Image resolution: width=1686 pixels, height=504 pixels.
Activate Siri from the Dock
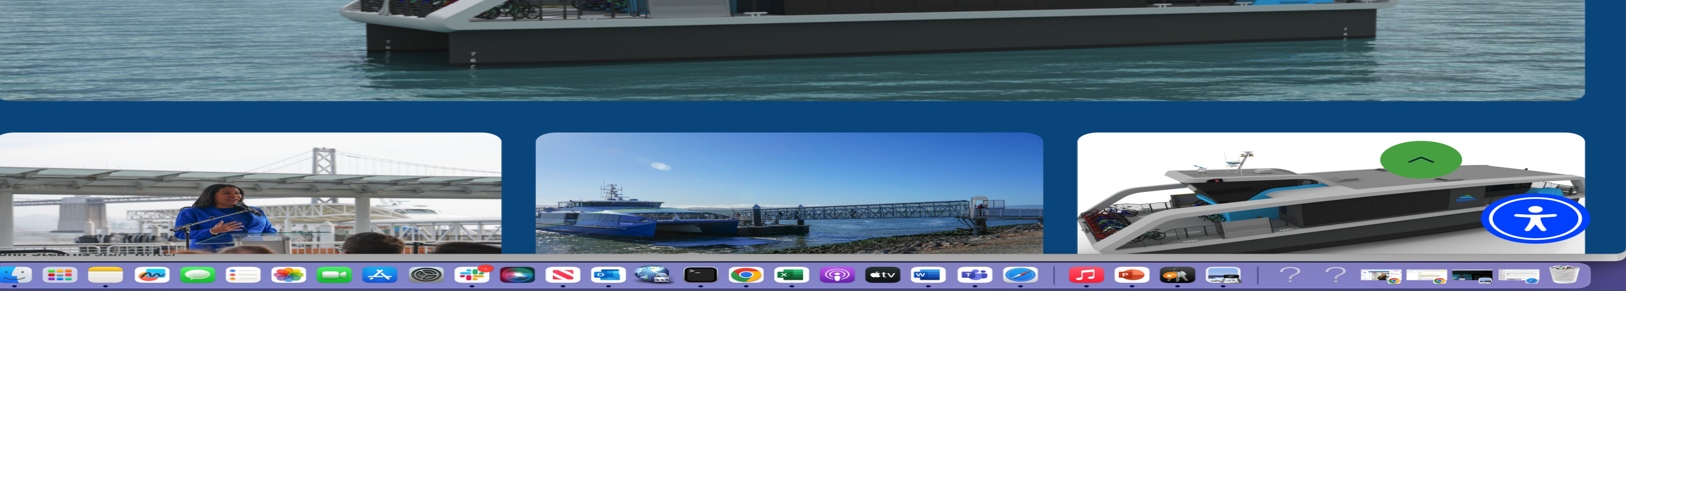point(518,275)
